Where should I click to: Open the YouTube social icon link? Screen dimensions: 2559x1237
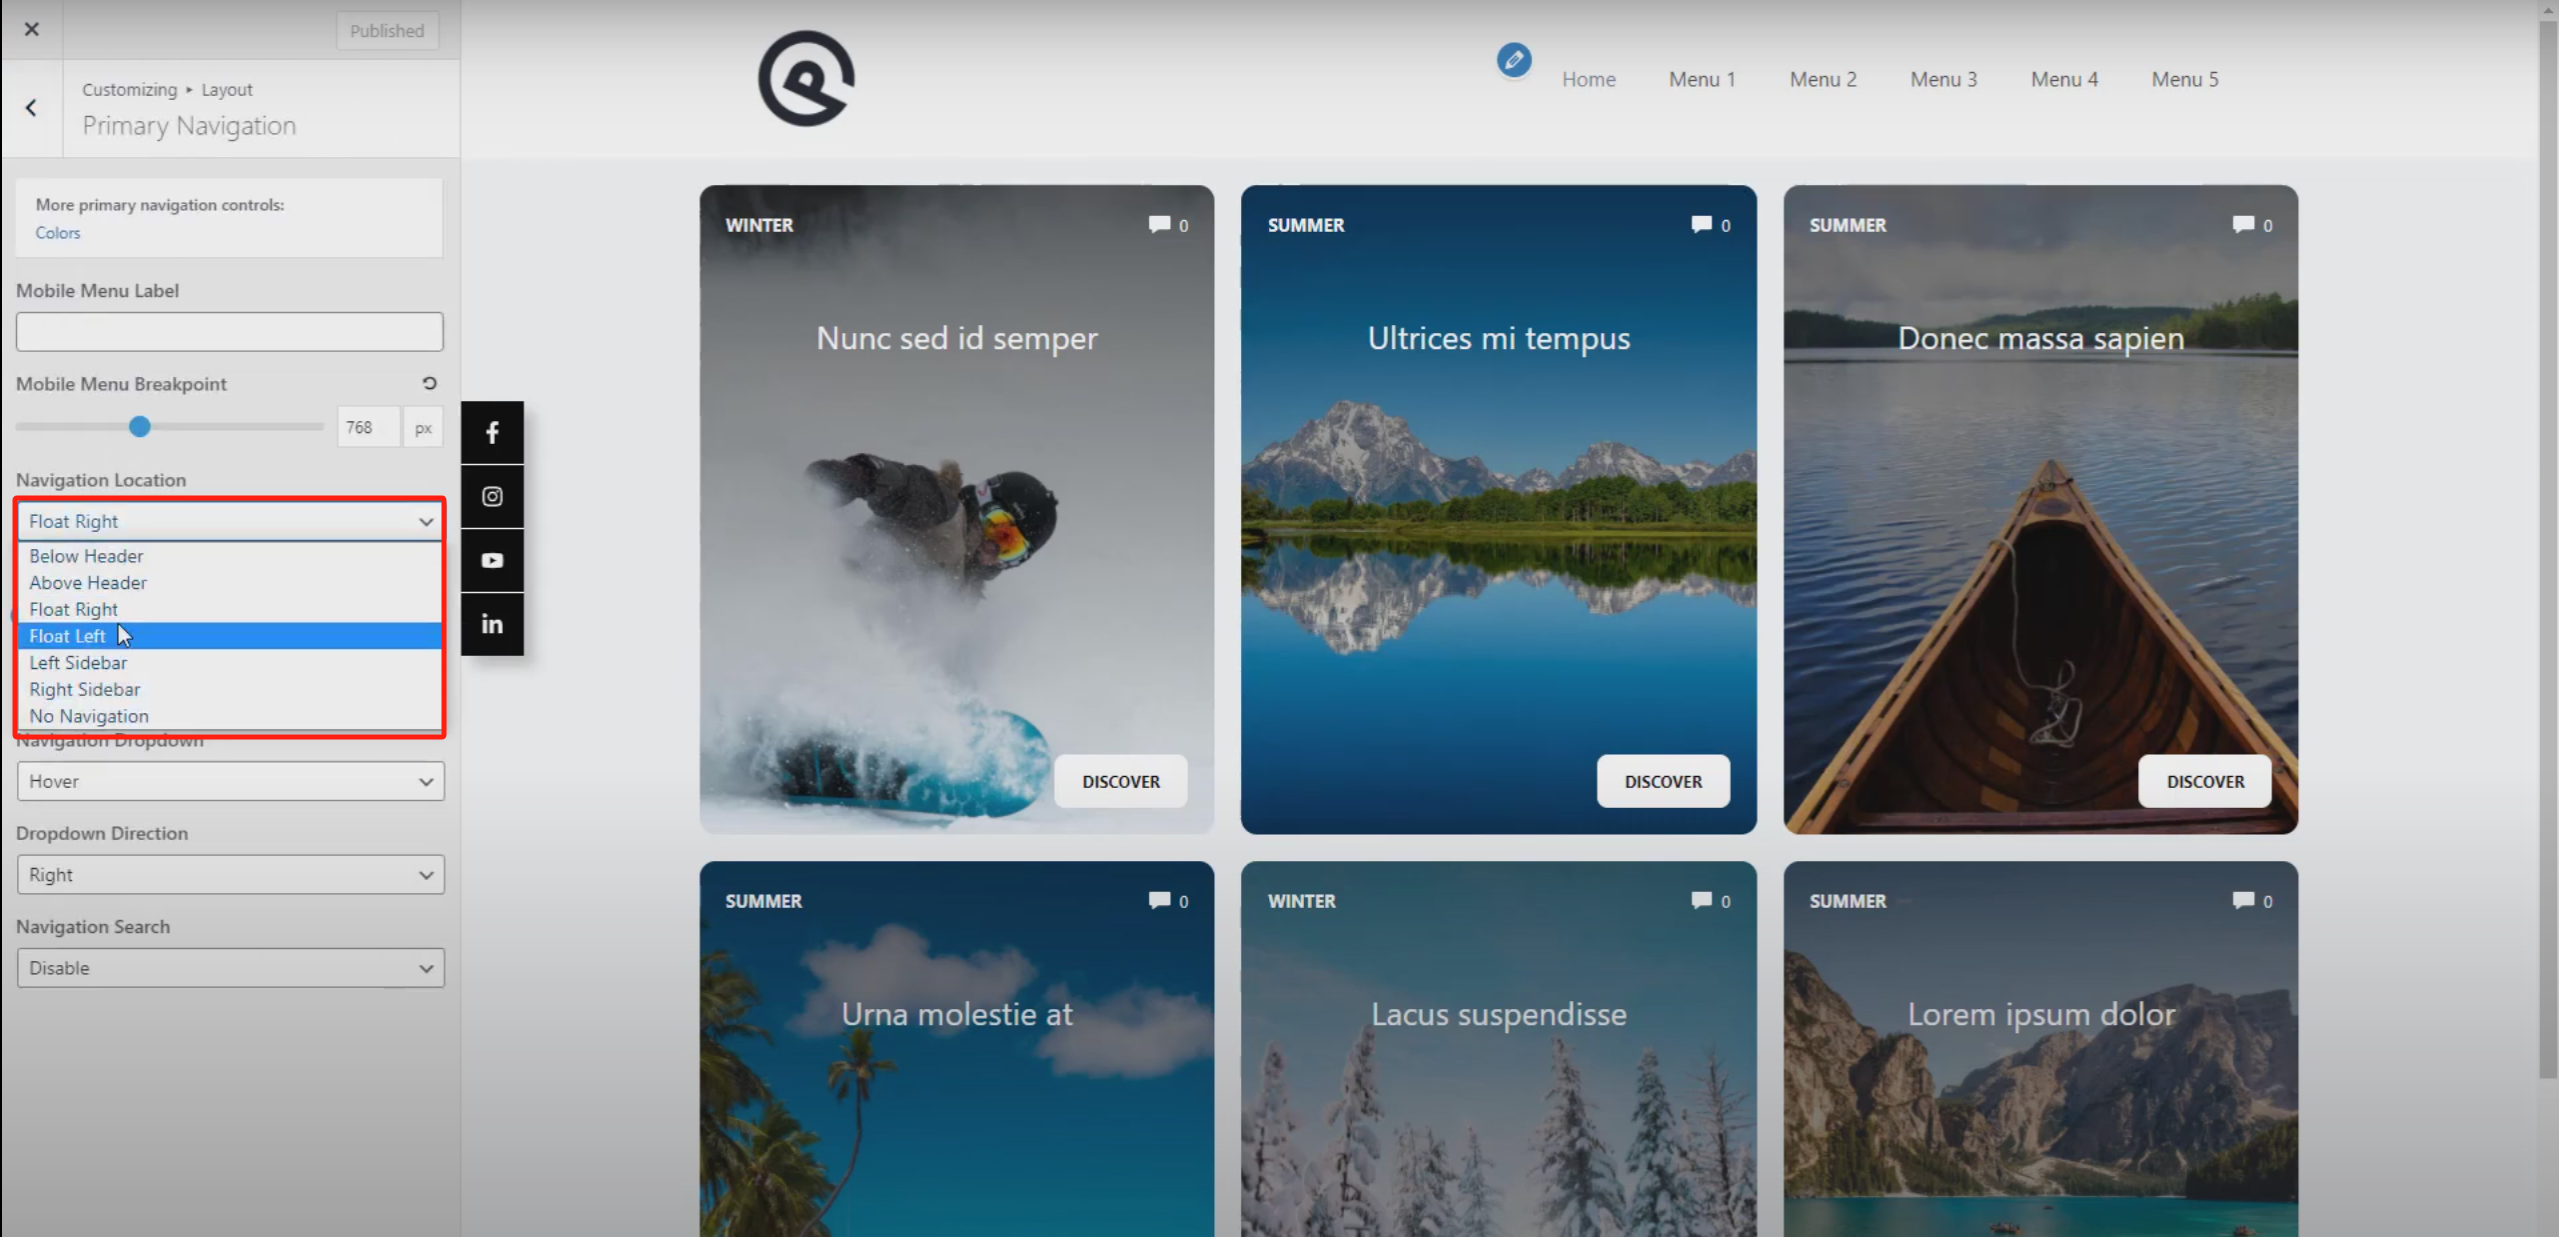(x=492, y=560)
